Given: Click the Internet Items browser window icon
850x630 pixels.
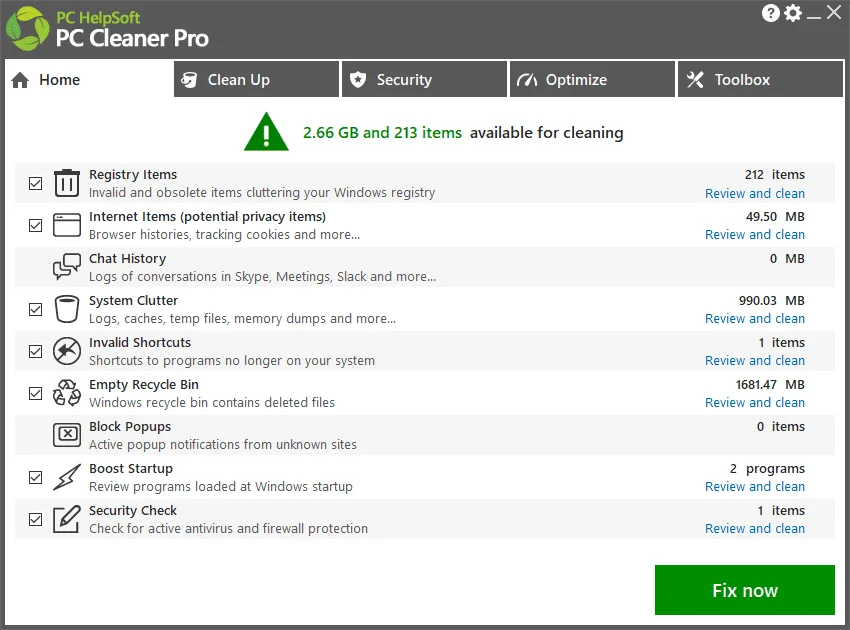Looking at the screenshot, I should pos(67,225).
